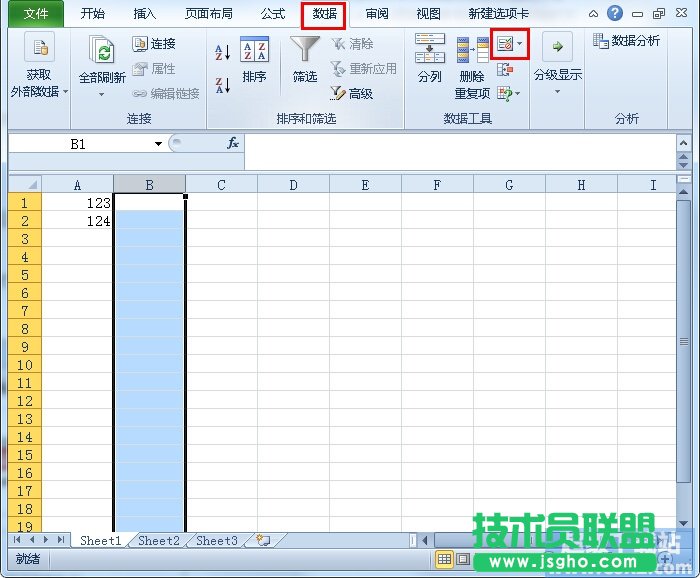This screenshot has width=700, height=578.
Task: Minimize the ribbon with the caret icon
Action: click(x=593, y=14)
